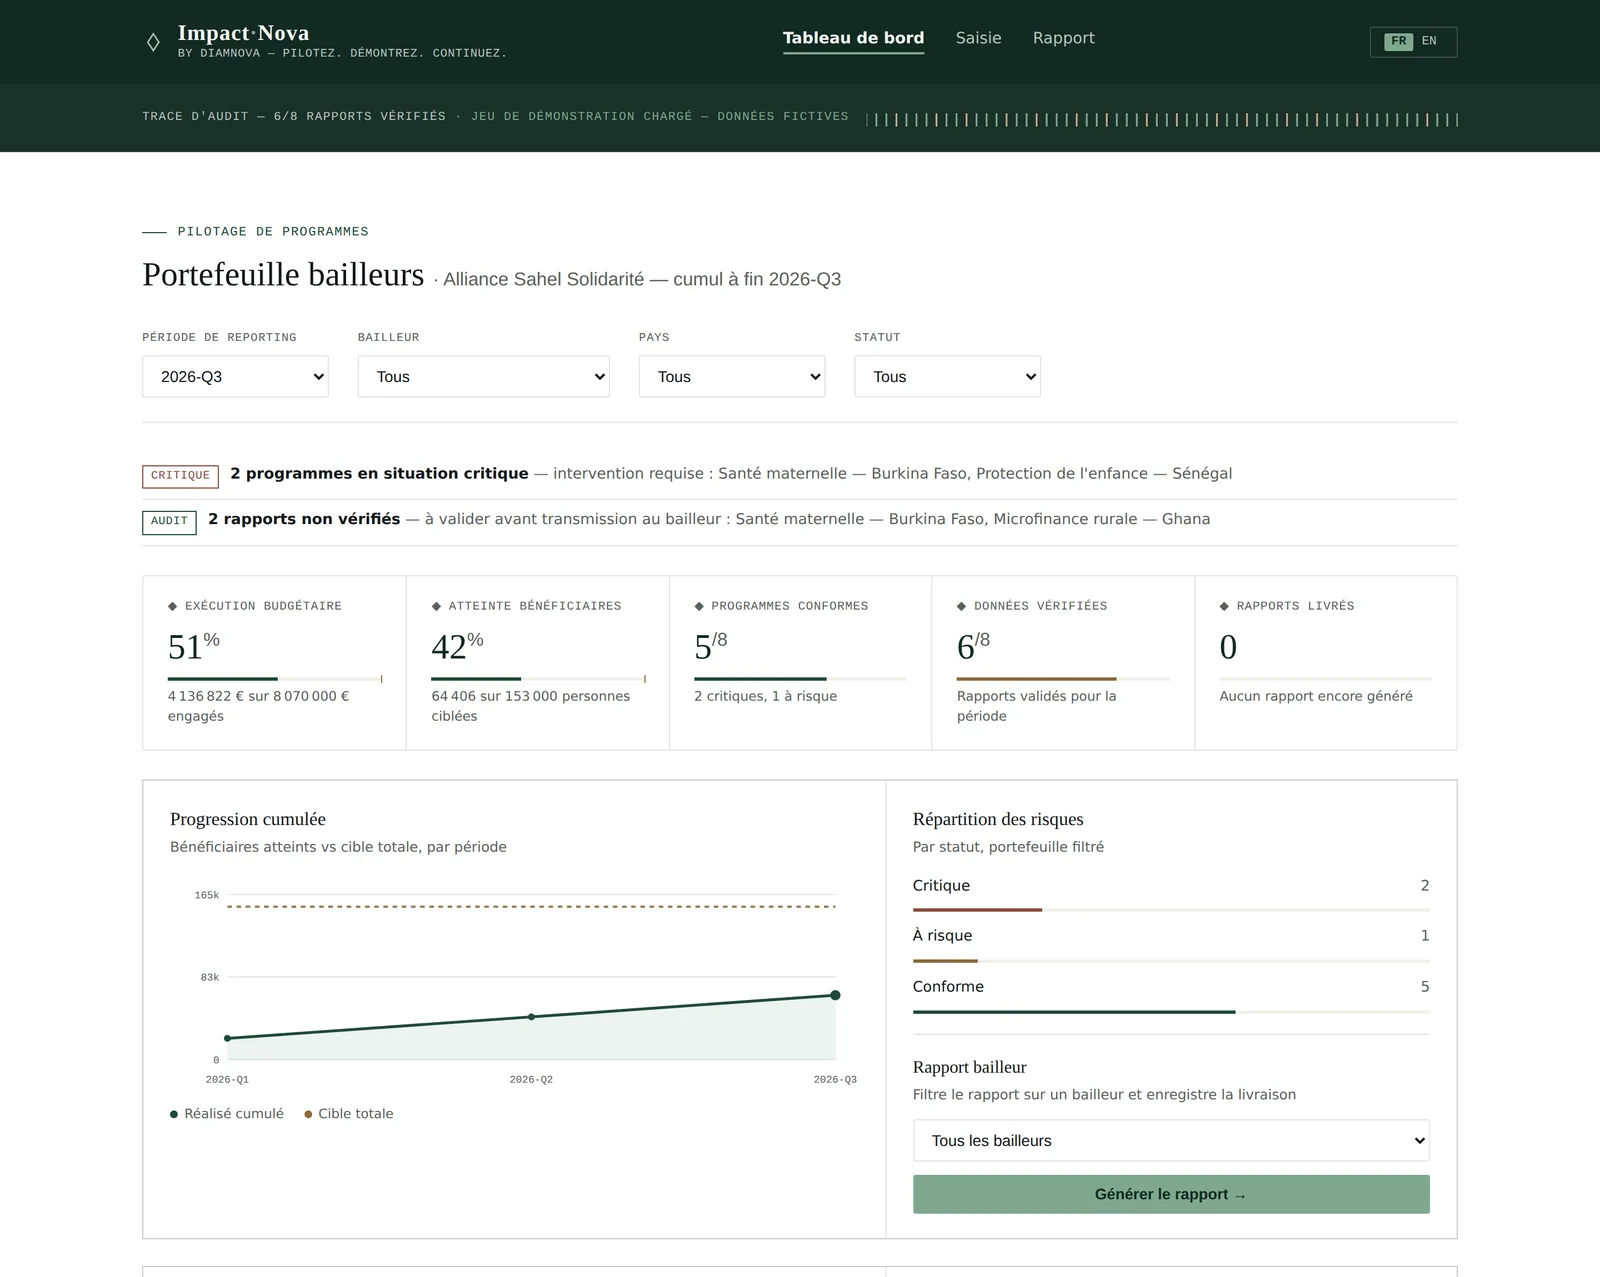This screenshot has height=1277, width=1600.
Task: Click the '0' rapports livrés value
Action: click(1228, 647)
